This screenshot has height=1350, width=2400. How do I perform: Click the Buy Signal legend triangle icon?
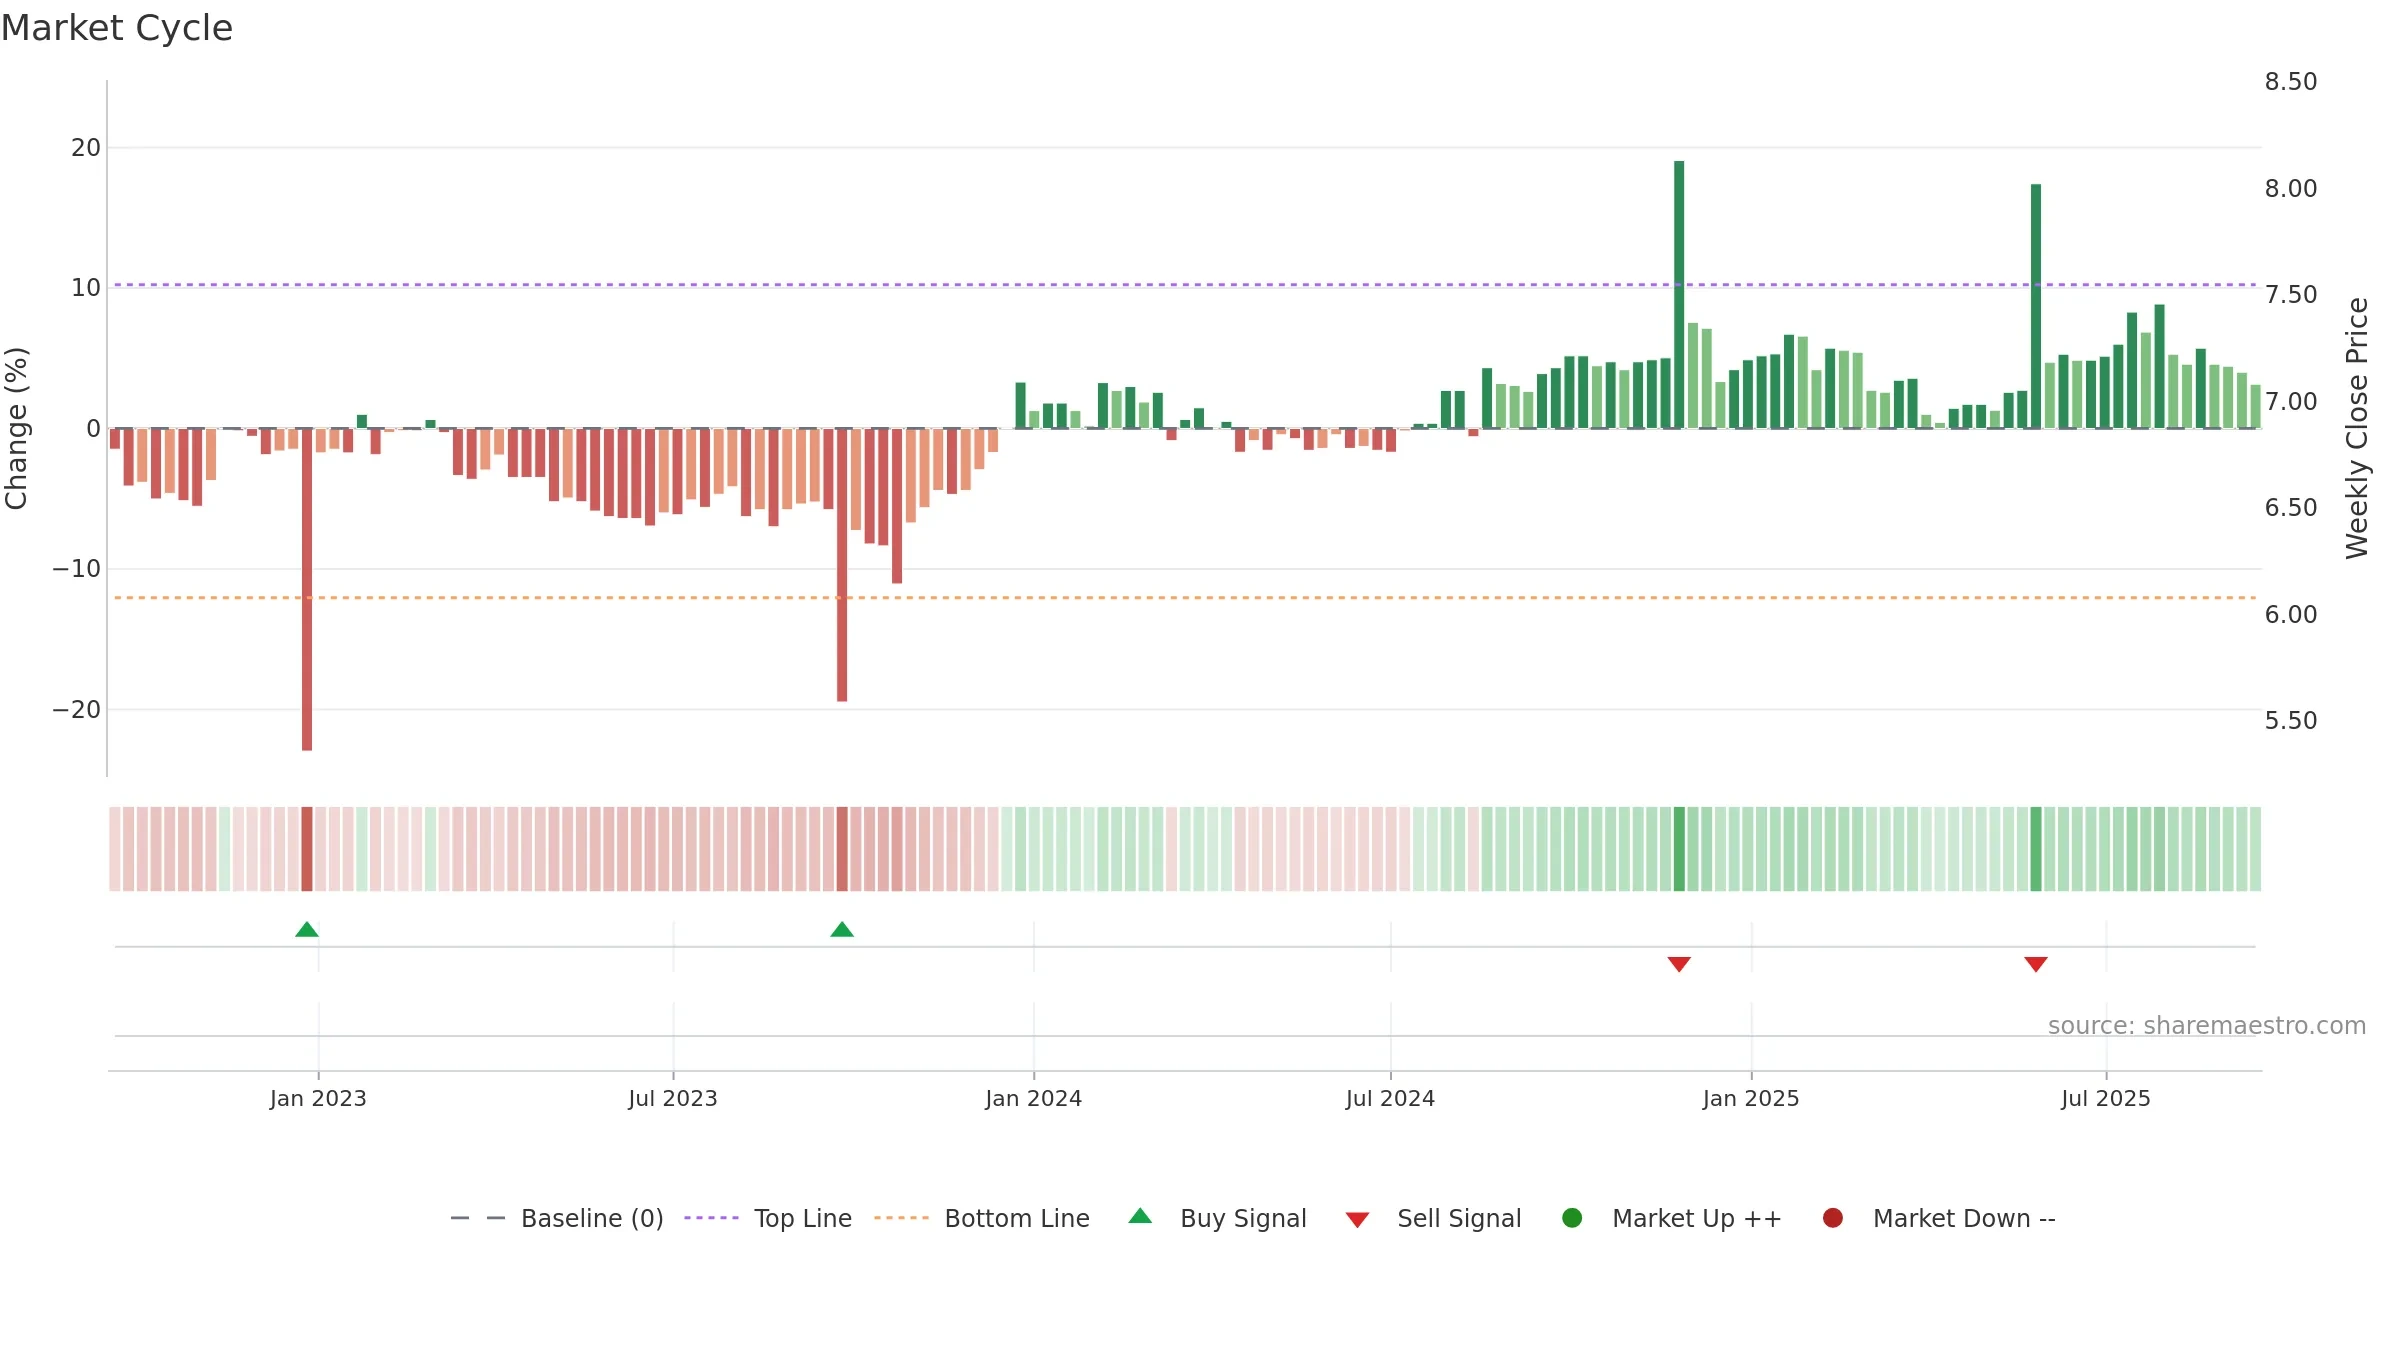pos(1140,1216)
